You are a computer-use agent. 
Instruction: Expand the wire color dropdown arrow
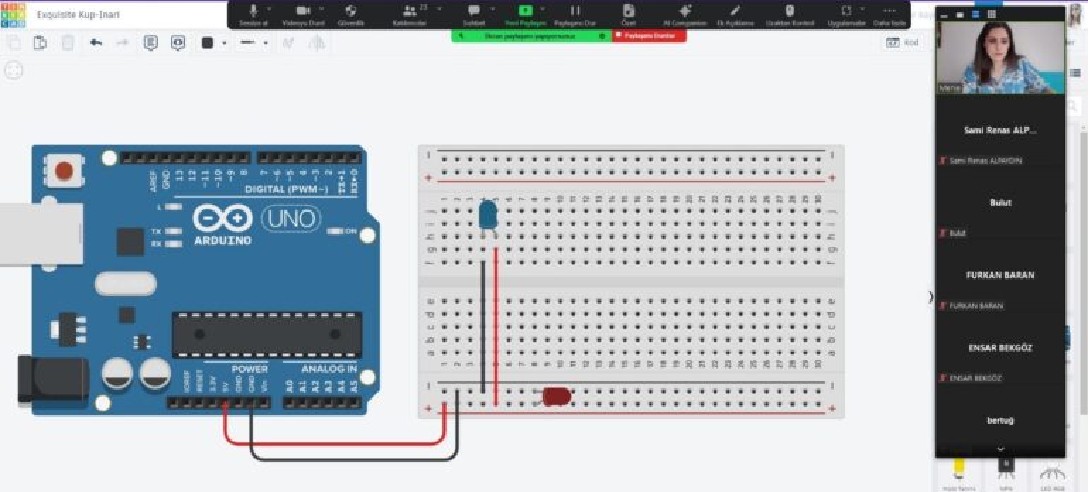click(x=223, y=43)
